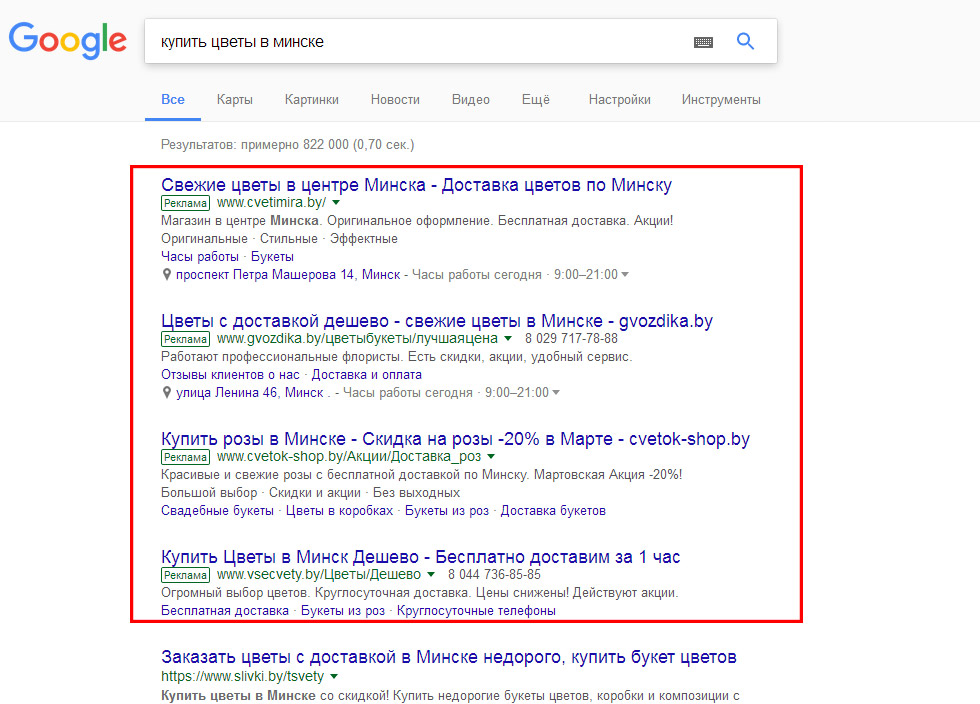Open Инструменты search tools
The height and width of the screenshot is (704, 980).
coord(720,100)
